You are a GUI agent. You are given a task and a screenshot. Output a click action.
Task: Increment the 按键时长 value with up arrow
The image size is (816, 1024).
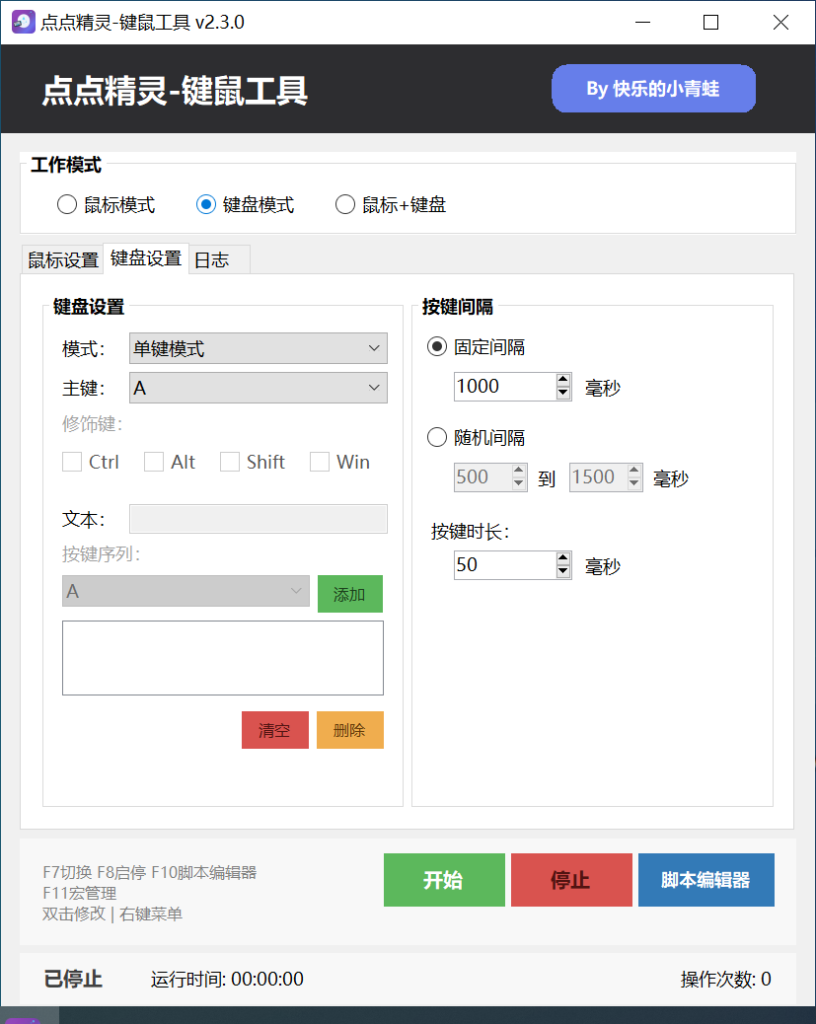(562, 559)
